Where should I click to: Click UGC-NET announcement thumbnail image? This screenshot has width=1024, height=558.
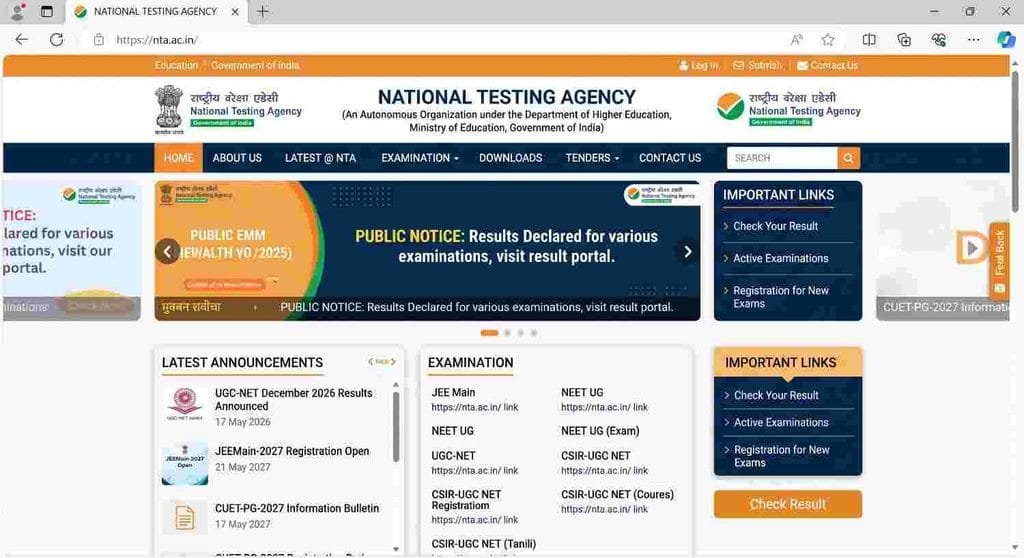[185, 404]
